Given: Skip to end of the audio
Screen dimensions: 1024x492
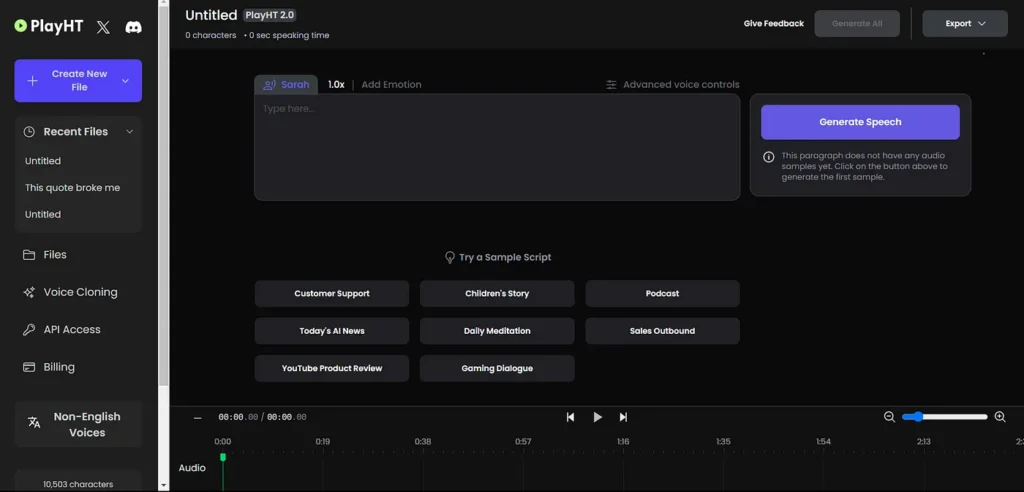Looking at the screenshot, I should pyautogui.click(x=623, y=417).
